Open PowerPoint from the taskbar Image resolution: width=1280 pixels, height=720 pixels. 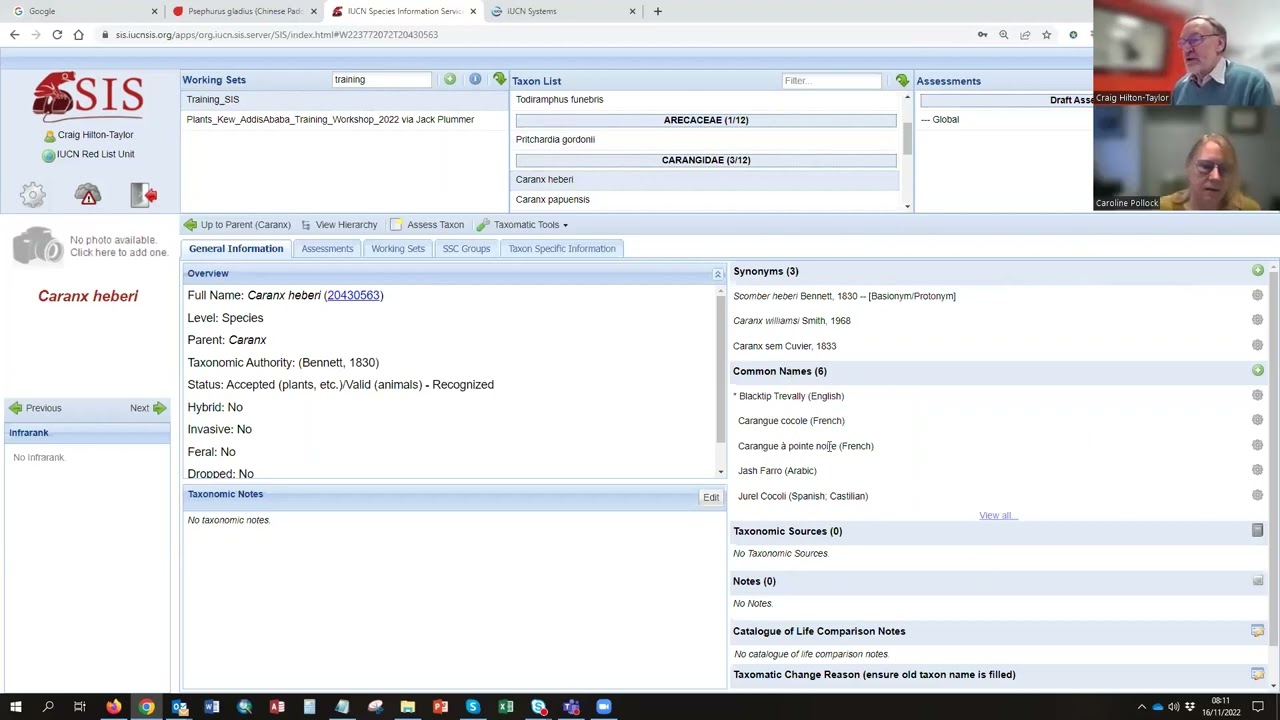(440, 707)
